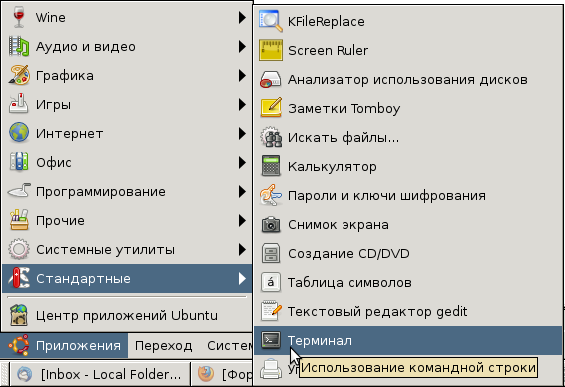This screenshot has width=565, height=387.
Task: Click the Создание CD/DVD drawer icon
Action: (271, 253)
